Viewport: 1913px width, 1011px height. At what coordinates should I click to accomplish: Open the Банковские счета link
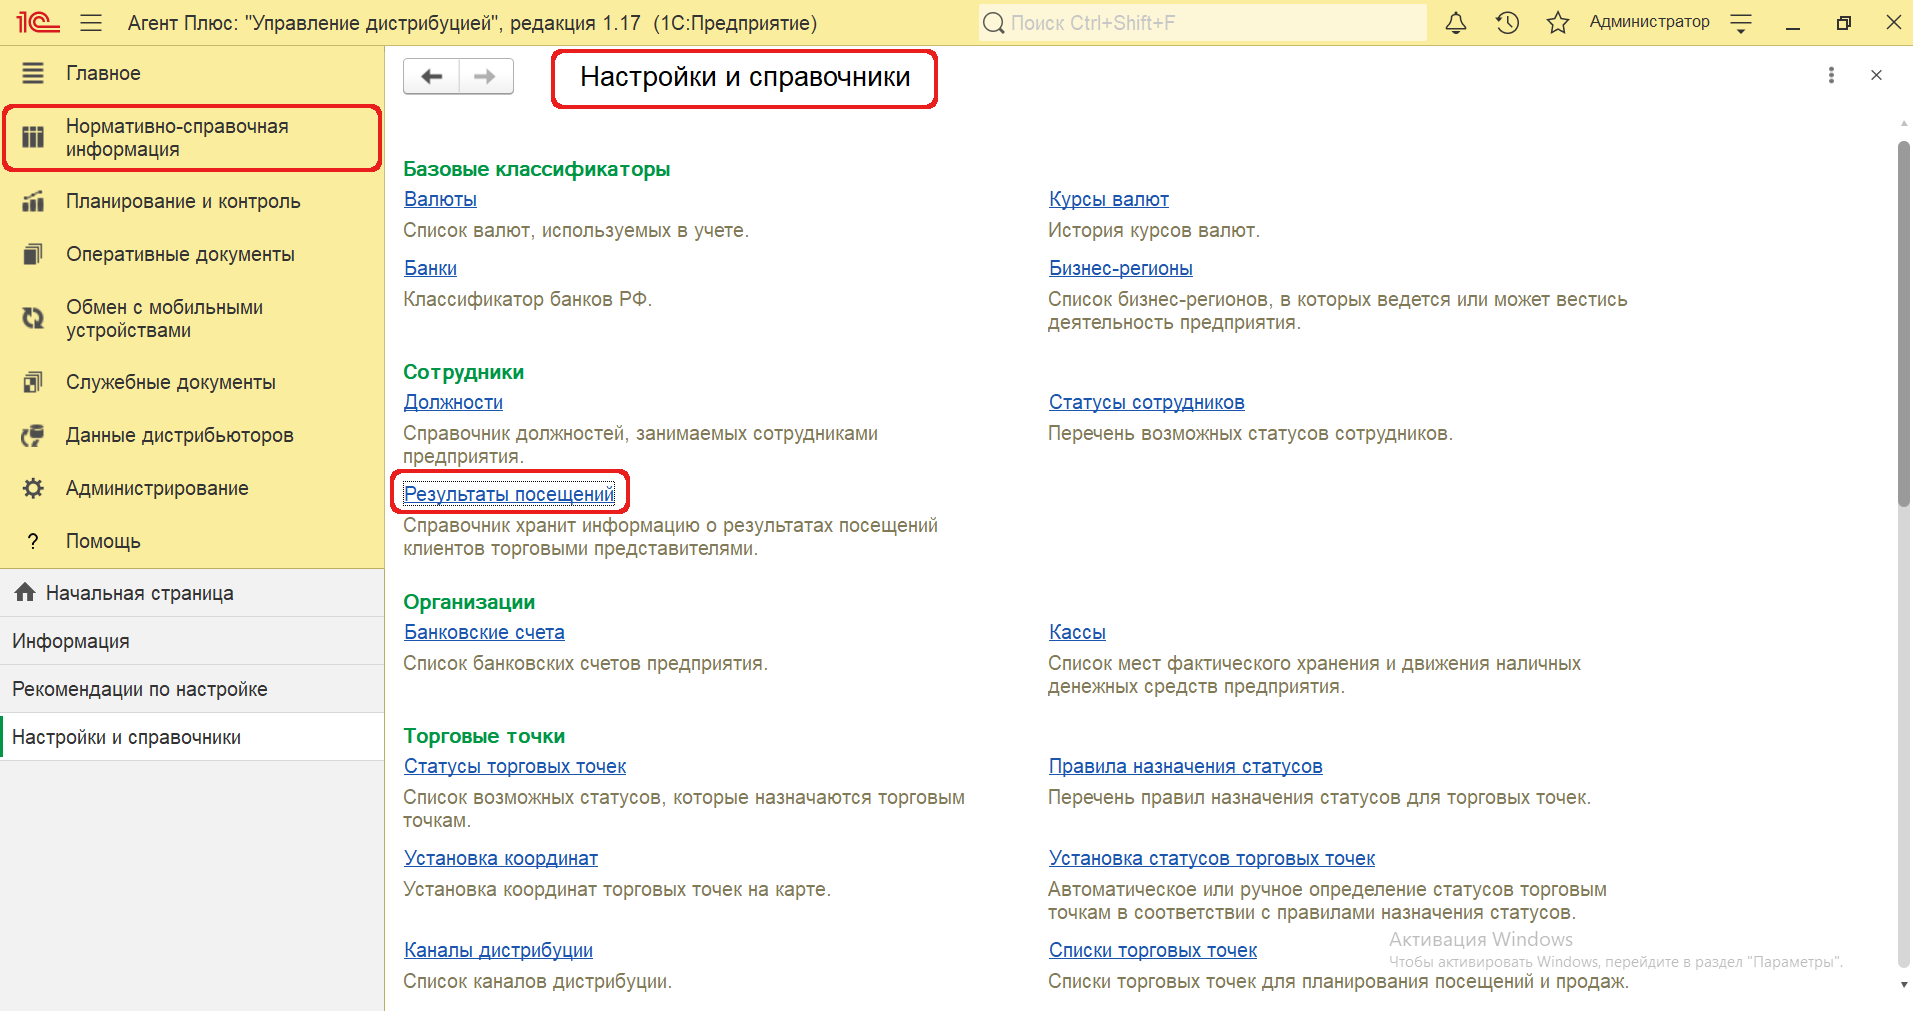(x=484, y=632)
